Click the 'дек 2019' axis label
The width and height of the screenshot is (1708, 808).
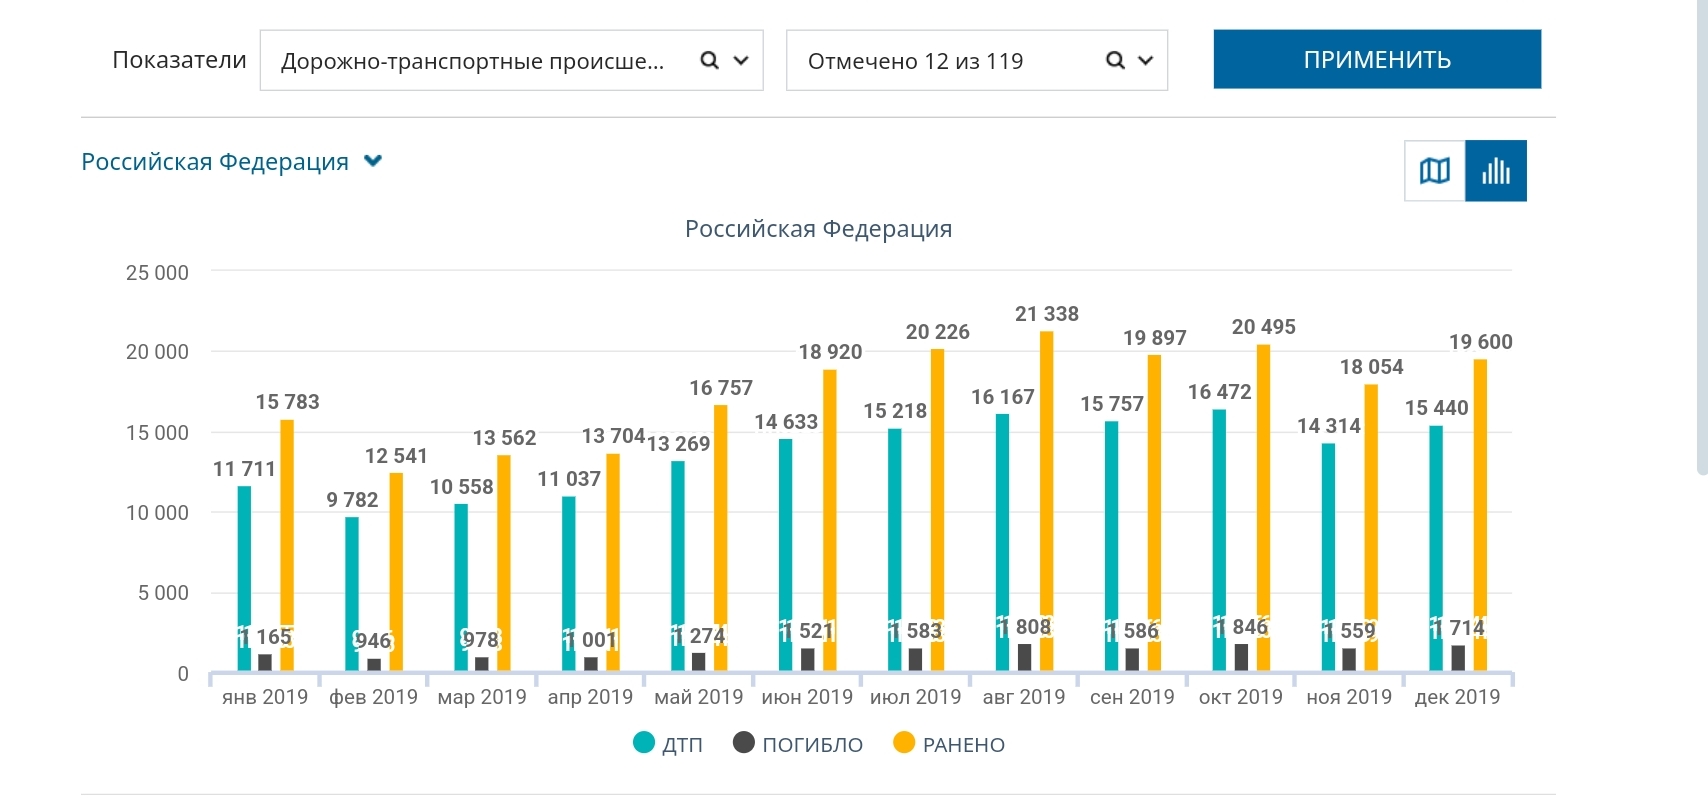point(1457,697)
